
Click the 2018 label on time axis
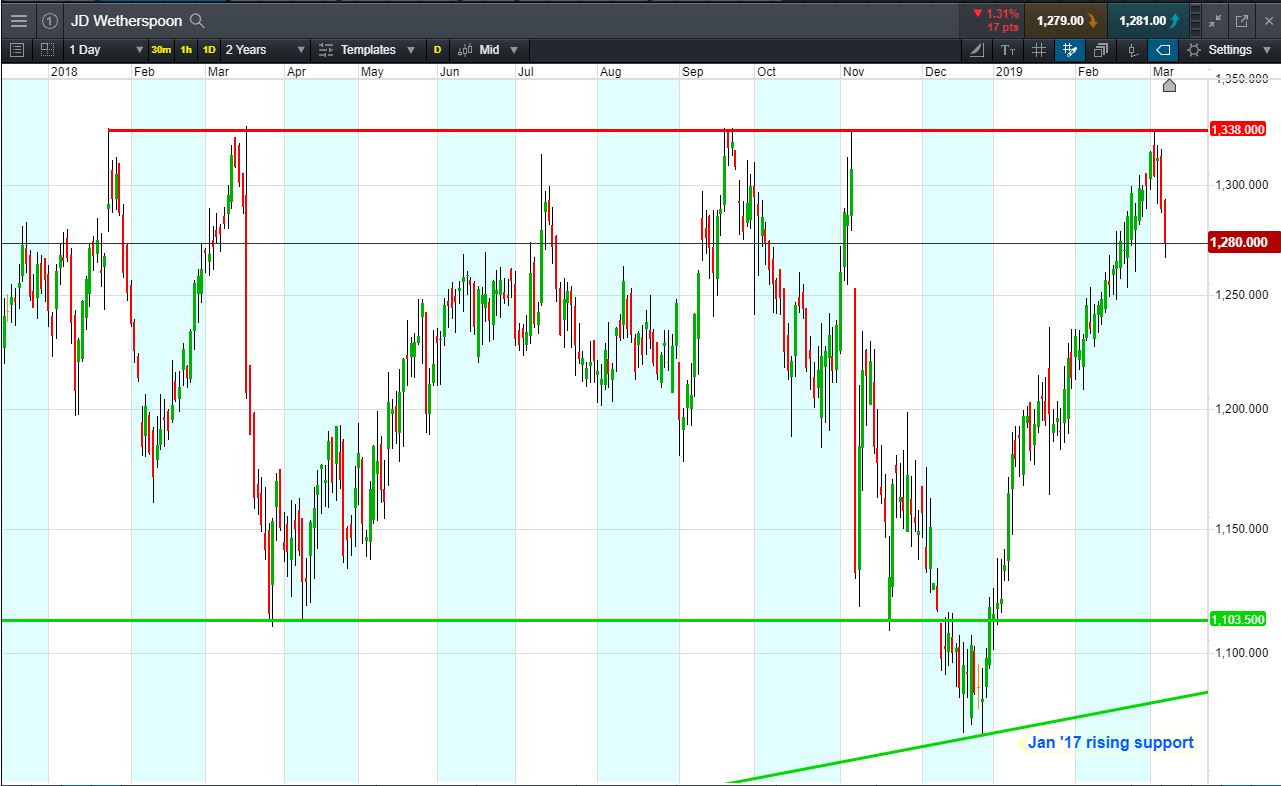click(x=64, y=72)
